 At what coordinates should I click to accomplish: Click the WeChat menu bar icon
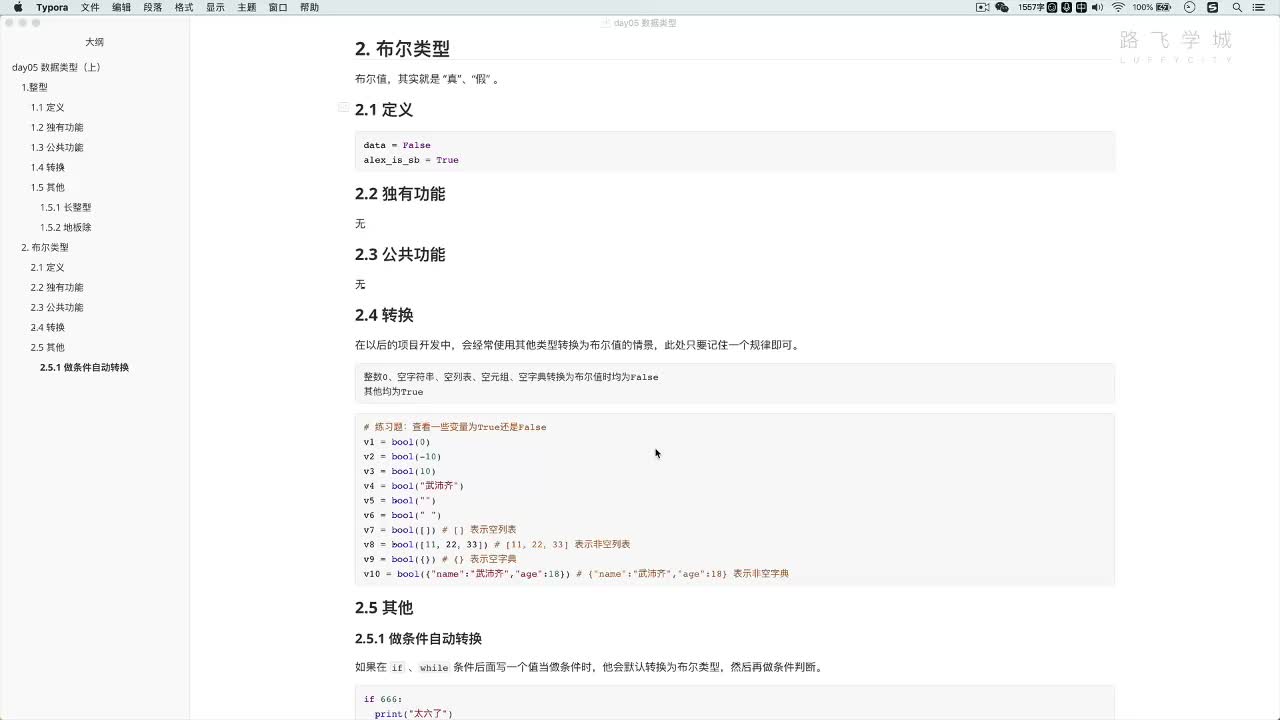(x=1002, y=7)
